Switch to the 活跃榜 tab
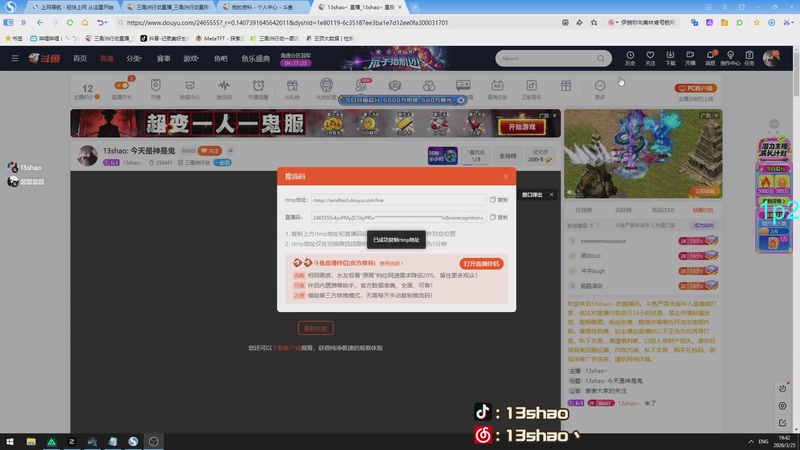Screen dimensions: 800x450 click(623, 210)
